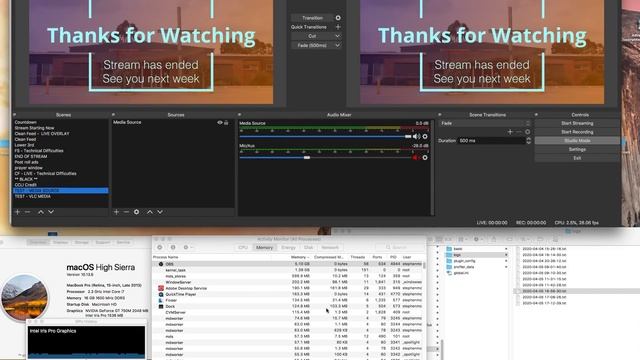Image resolution: width=640 pixels, height=360 pixels.
Task: Click Mic/Aux volume slider handle
Action: (307, 158)
